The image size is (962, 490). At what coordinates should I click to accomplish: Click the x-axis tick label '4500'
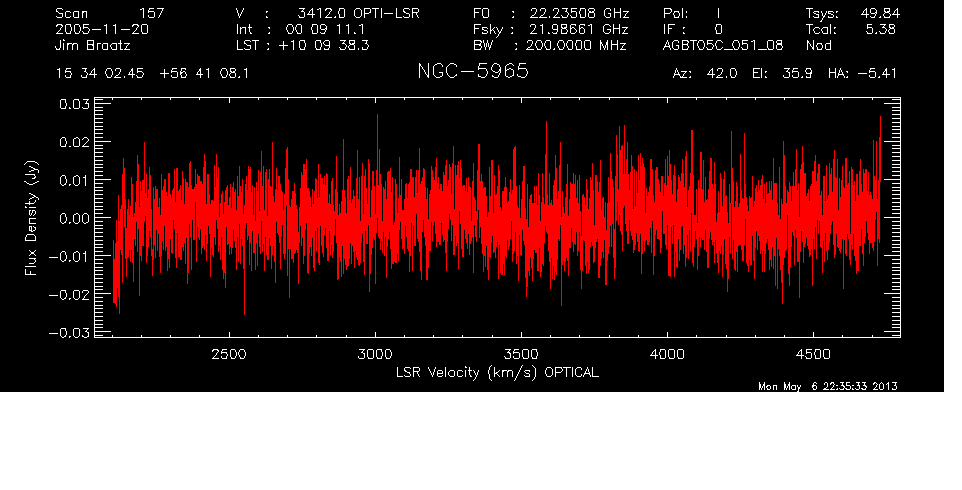pos(813,354)
